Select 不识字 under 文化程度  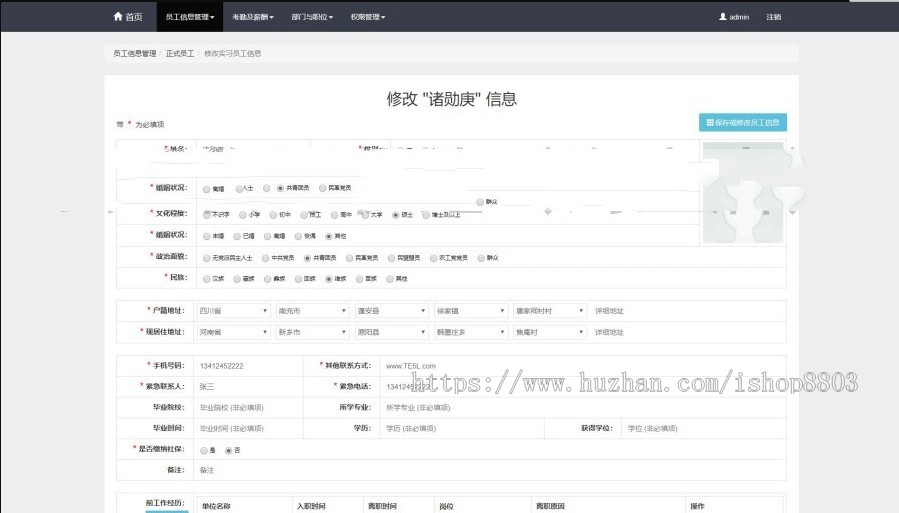[206, 215]
